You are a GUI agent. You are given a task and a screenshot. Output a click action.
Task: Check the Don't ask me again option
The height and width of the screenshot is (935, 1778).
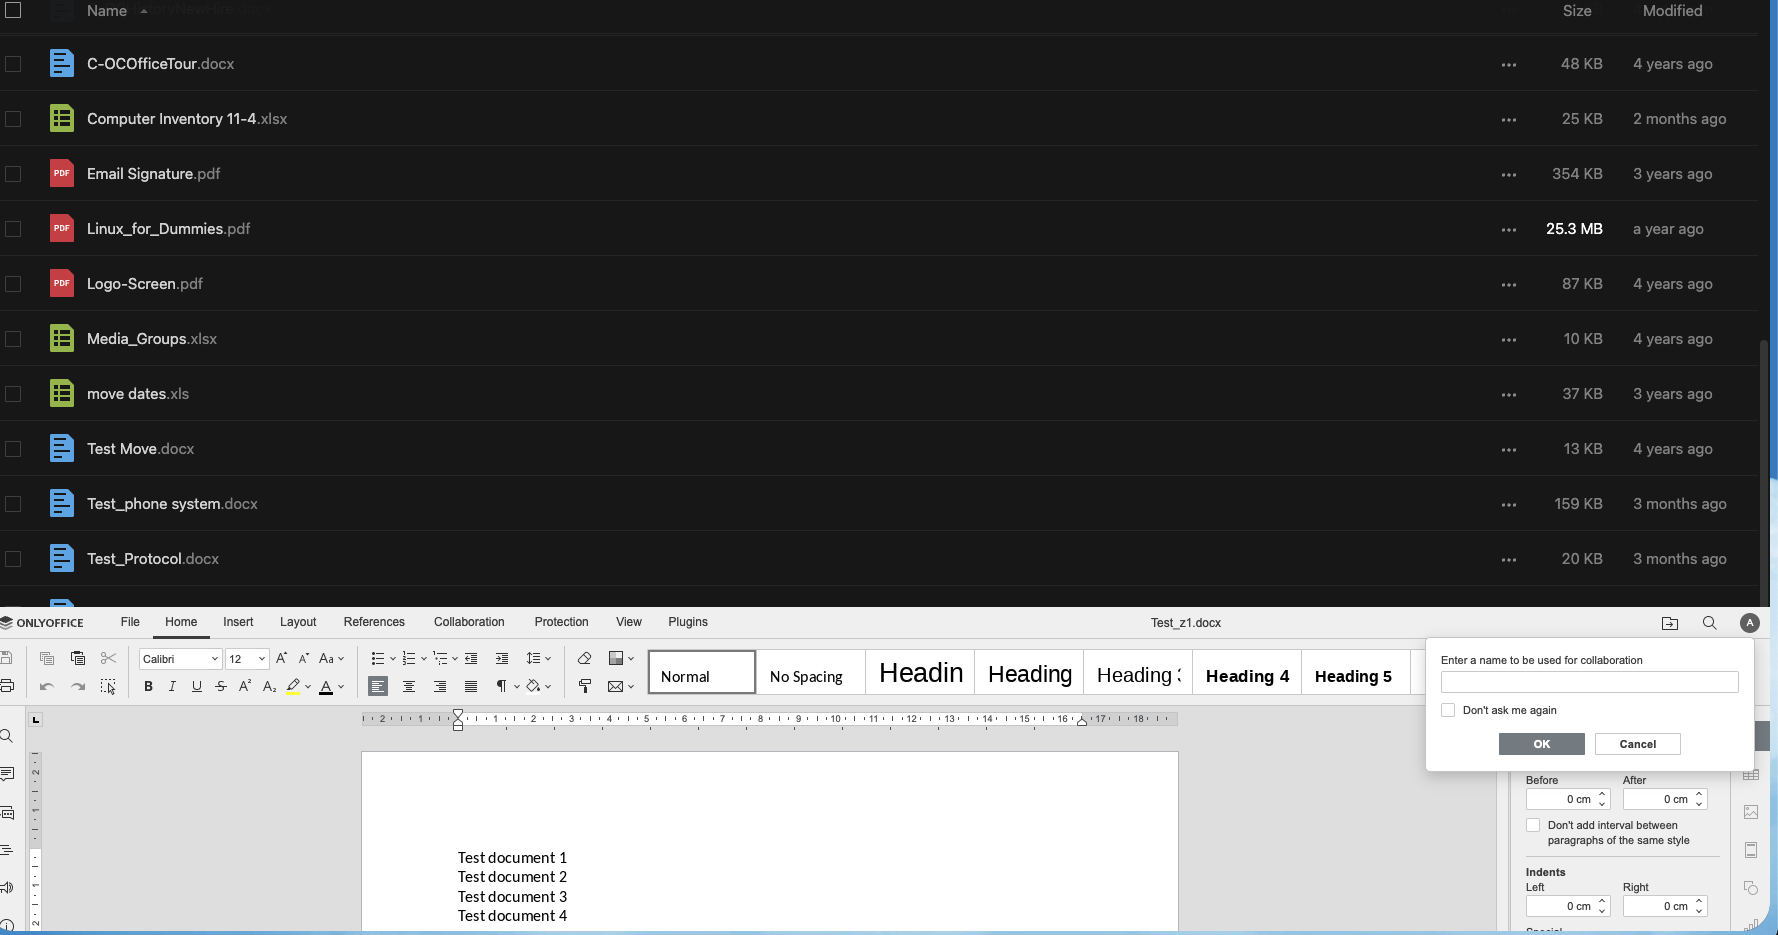(1448, 710)
